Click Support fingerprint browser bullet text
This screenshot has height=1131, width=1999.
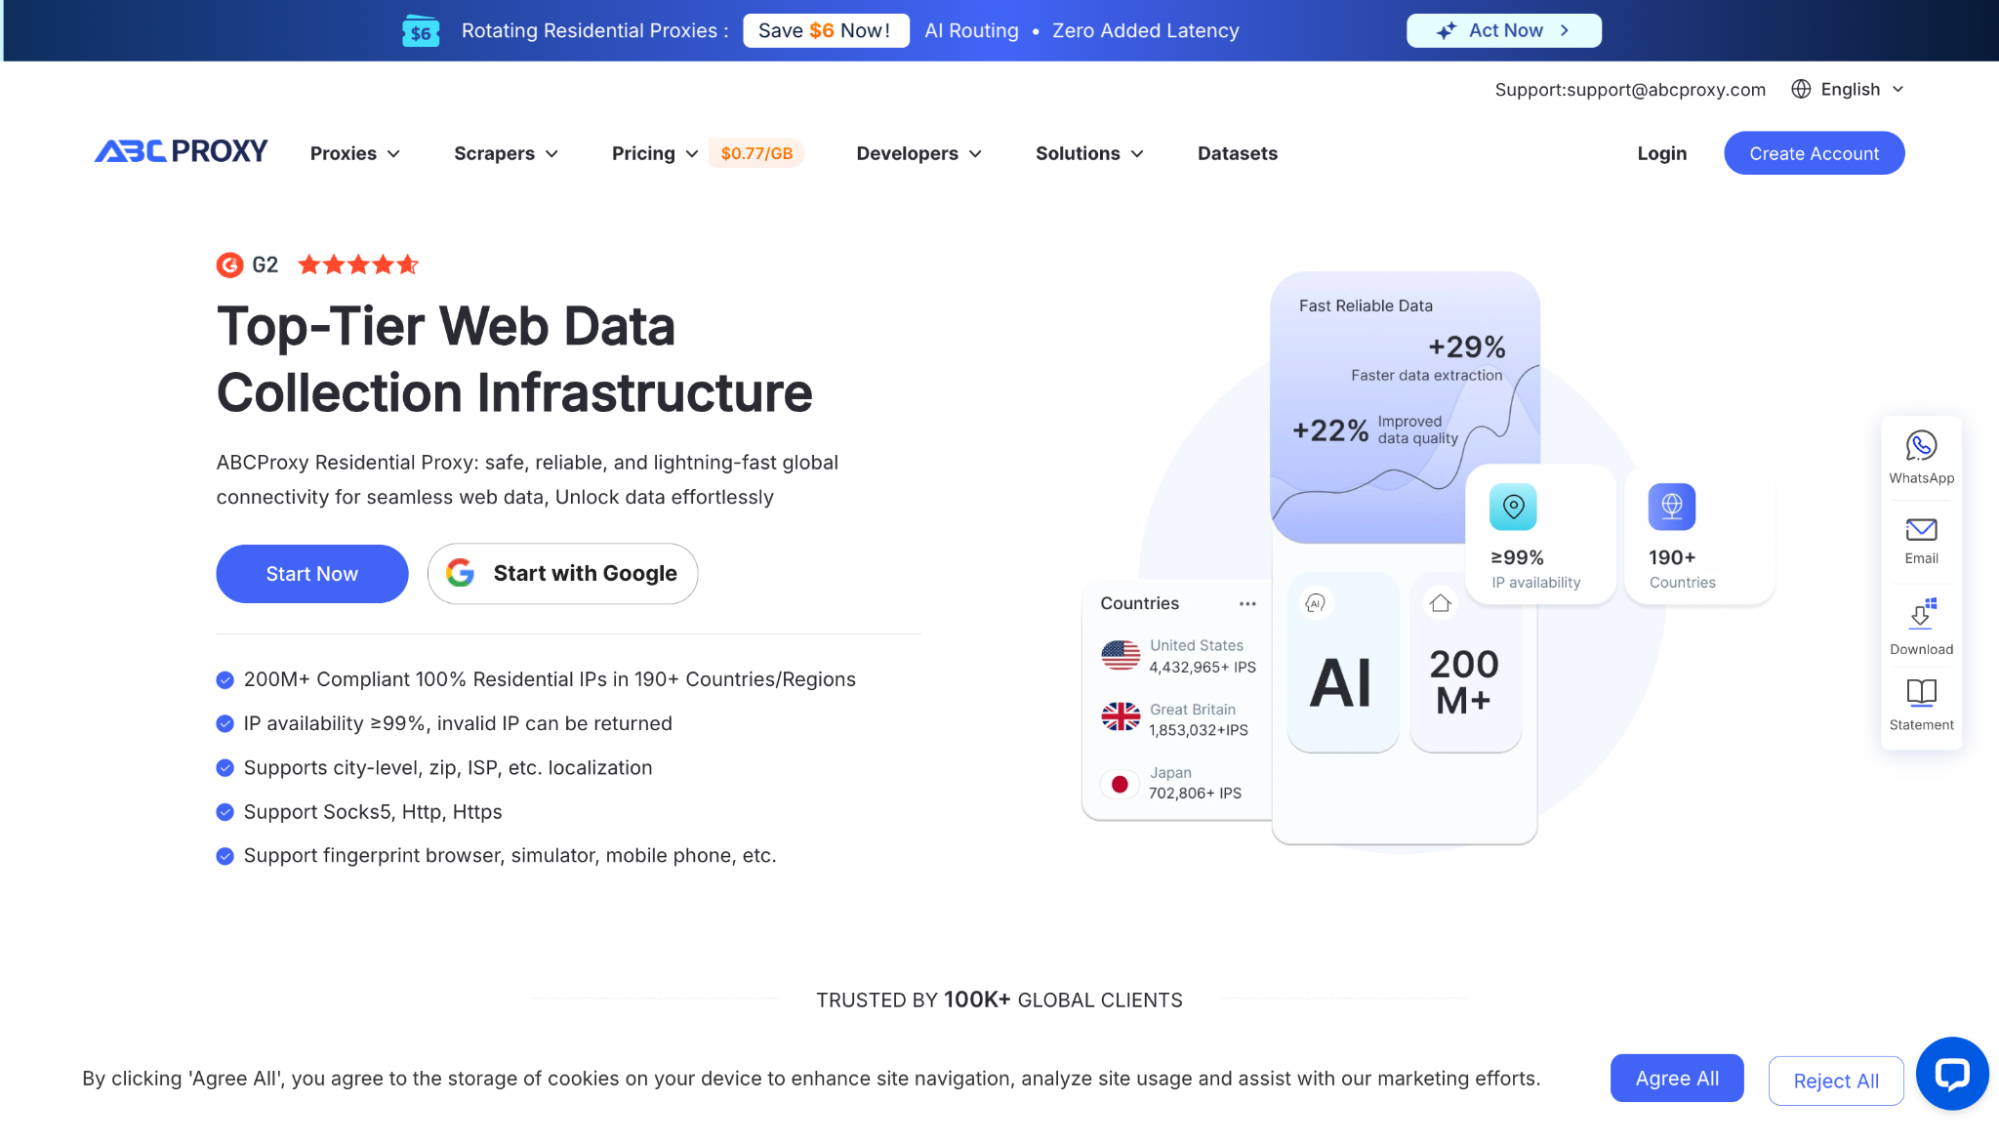[x=510, y=856]
